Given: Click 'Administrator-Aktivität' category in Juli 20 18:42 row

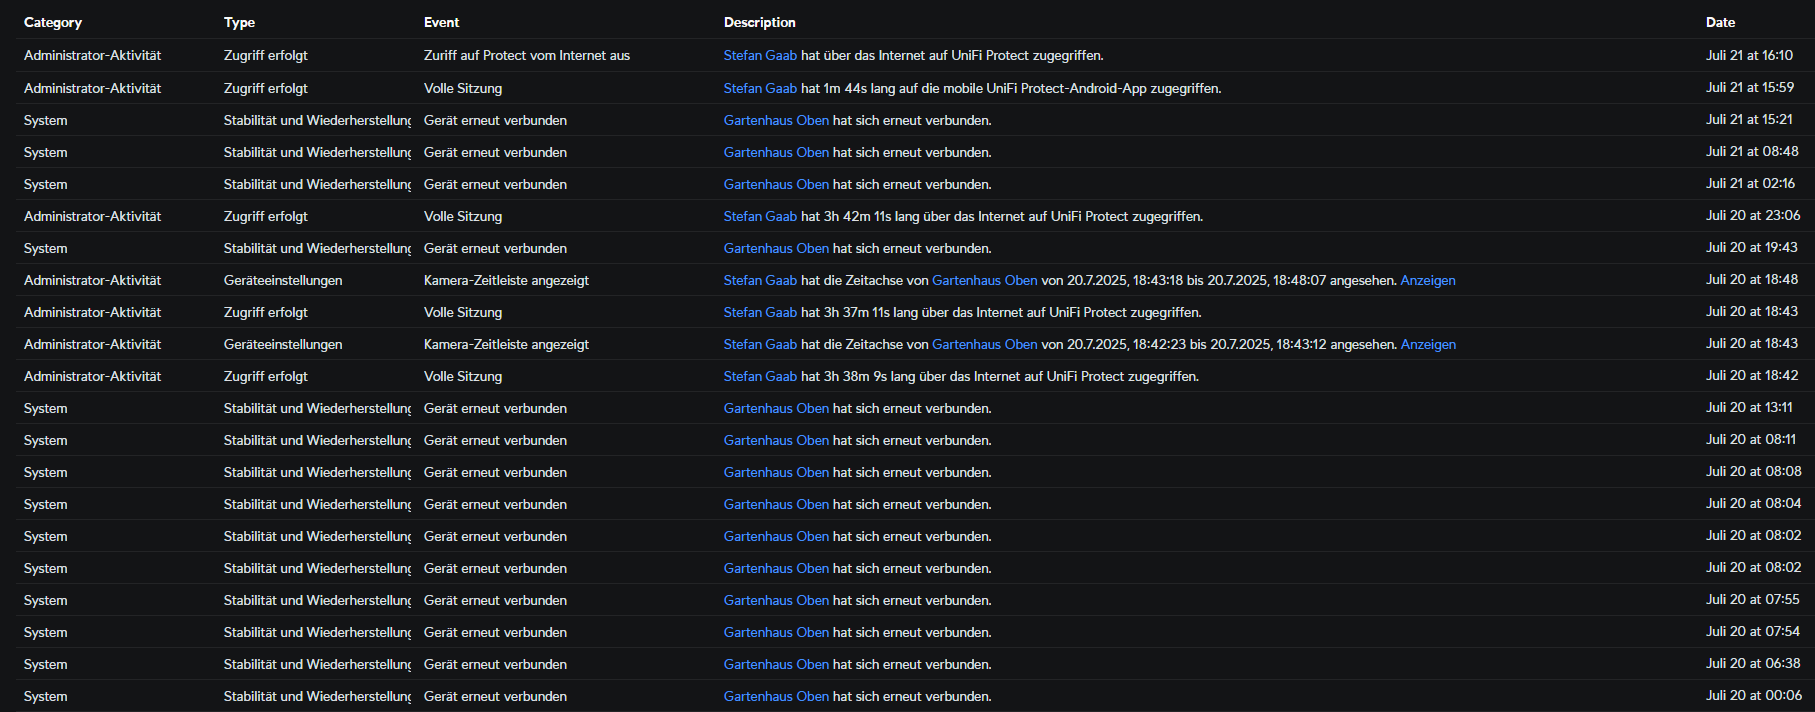Looking at the screenshot, I should 92,376.
